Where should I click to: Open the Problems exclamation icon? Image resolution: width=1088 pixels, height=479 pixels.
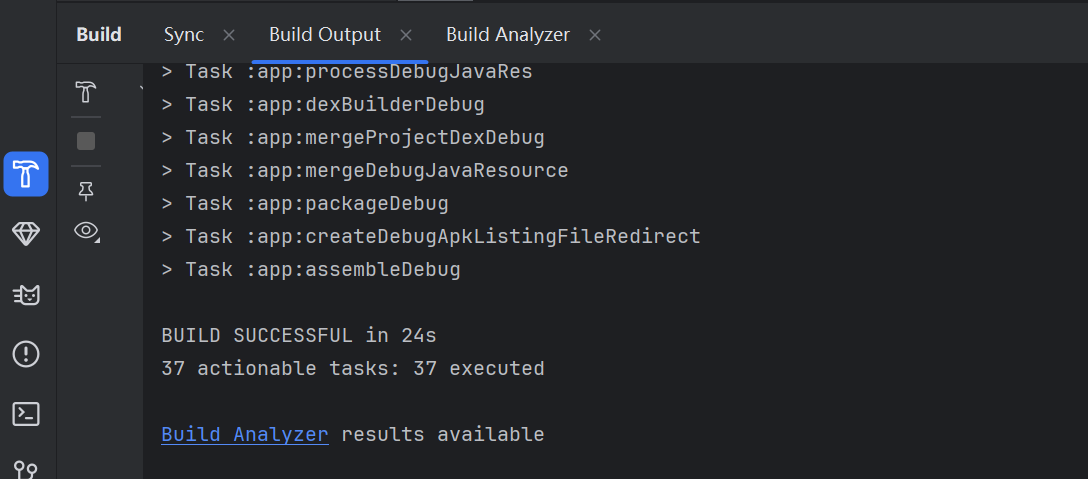26,354
